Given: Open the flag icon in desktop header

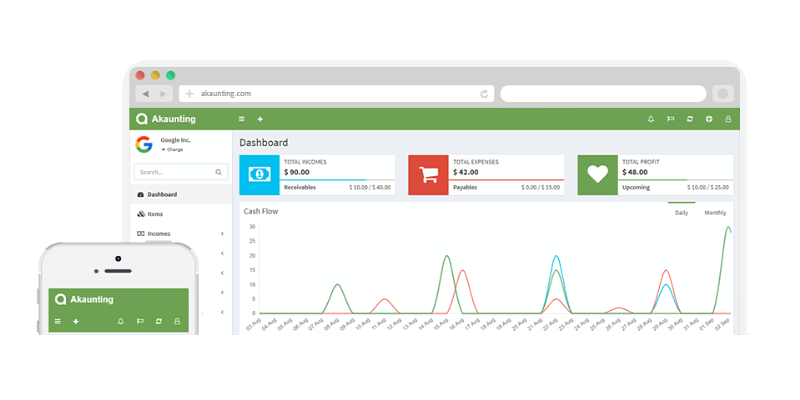Looking at the screenshot, I should click(670, 119).
